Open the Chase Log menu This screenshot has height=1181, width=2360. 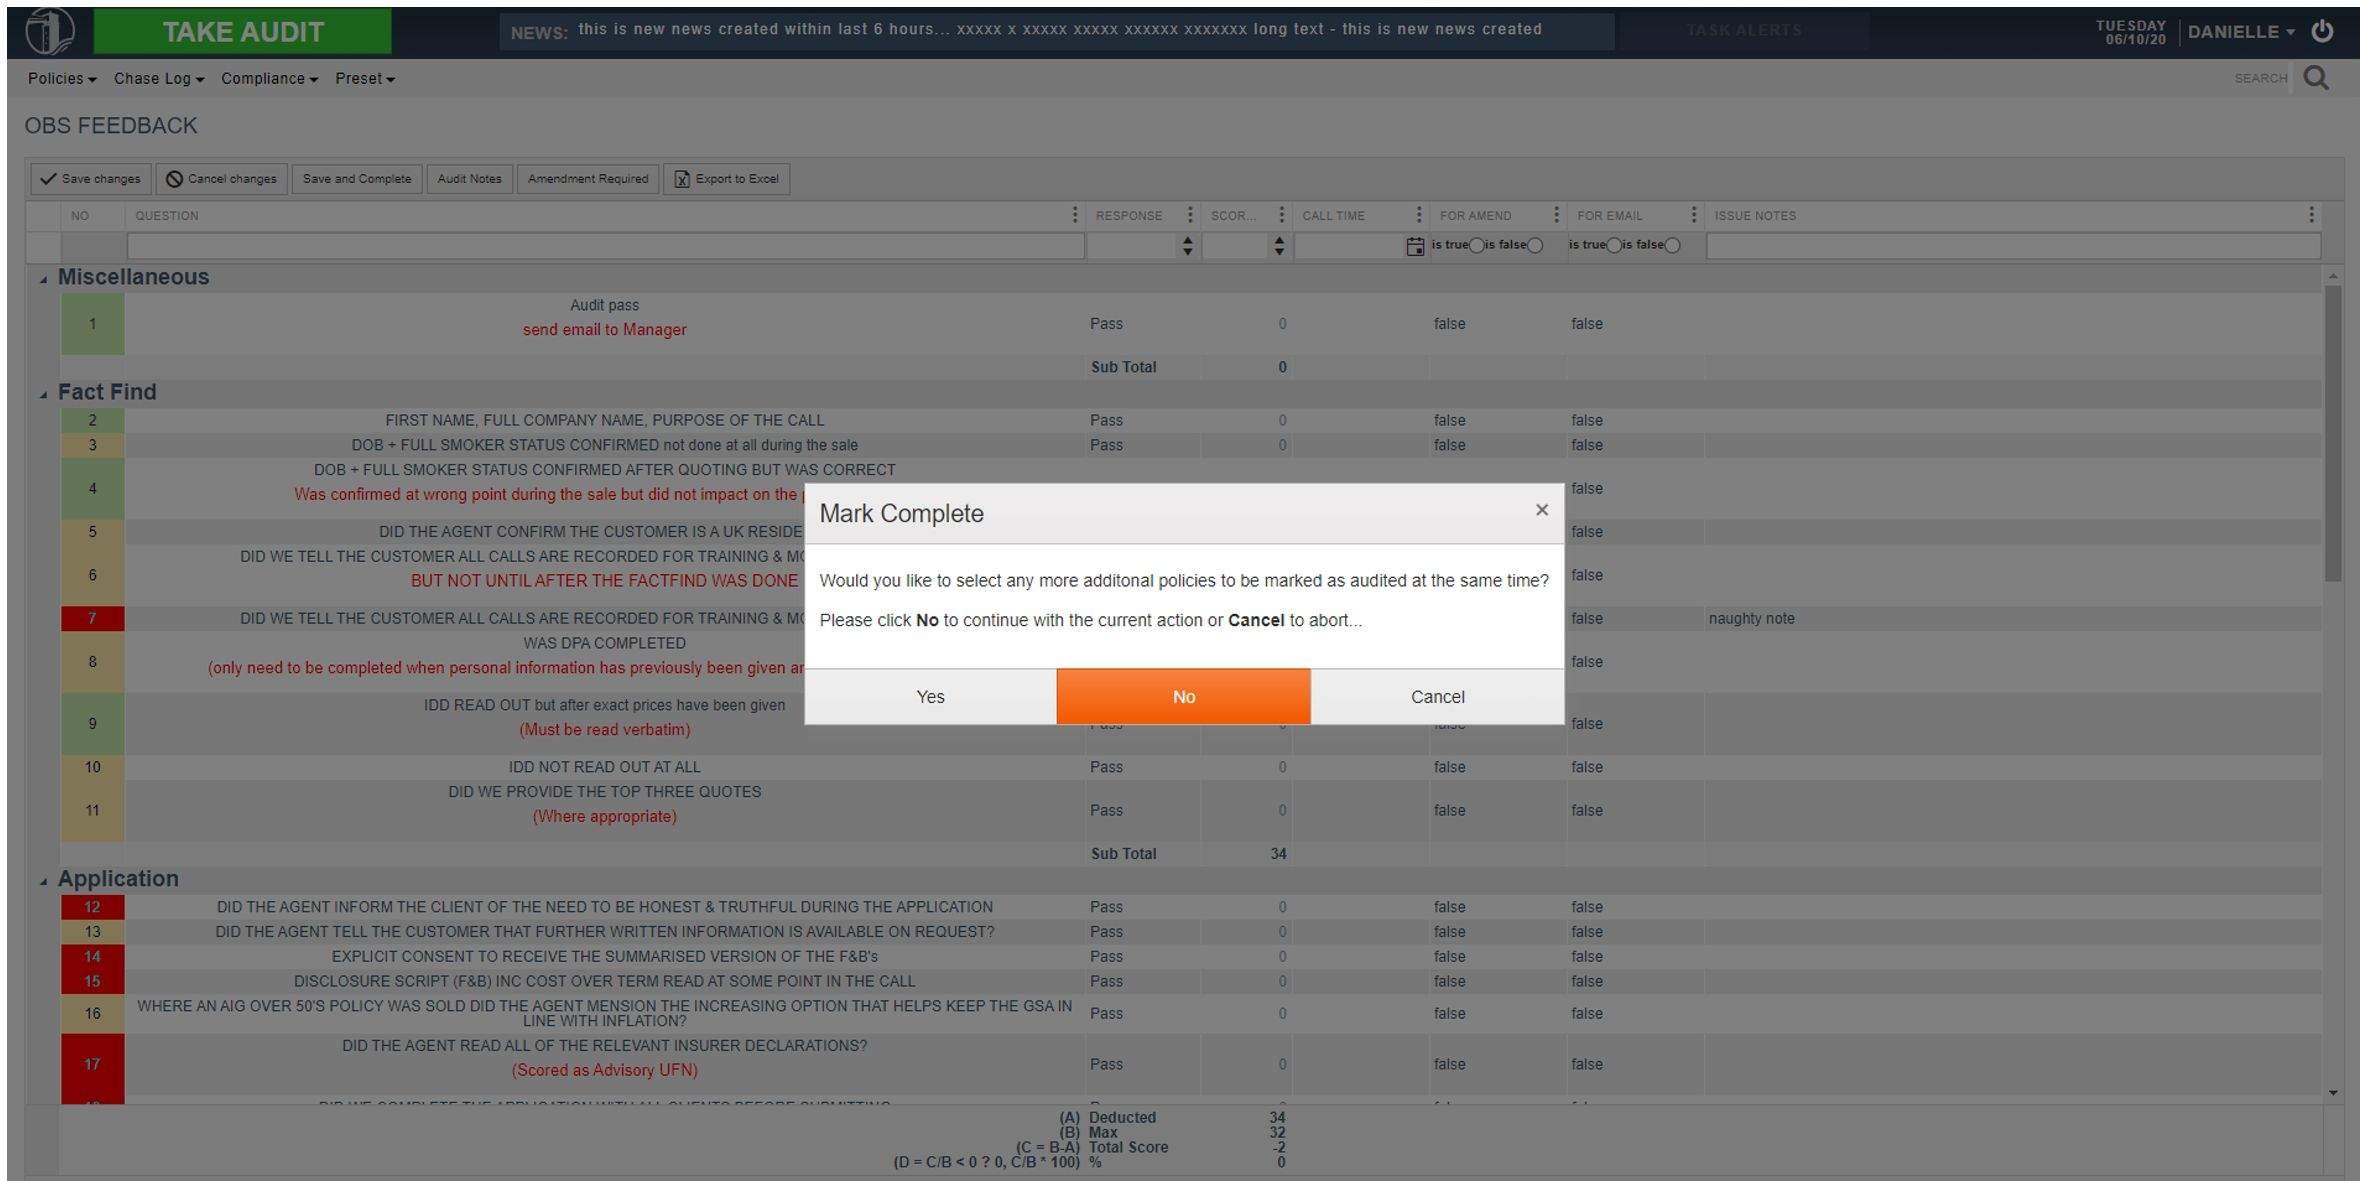point(158,79)
